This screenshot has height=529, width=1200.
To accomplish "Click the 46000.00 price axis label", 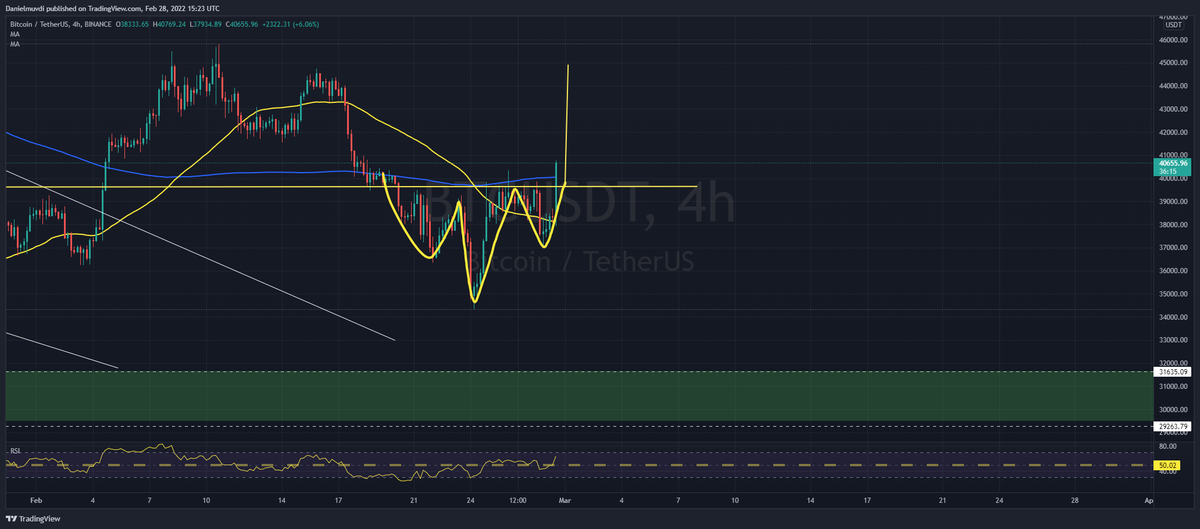I will coord(1173,40).
